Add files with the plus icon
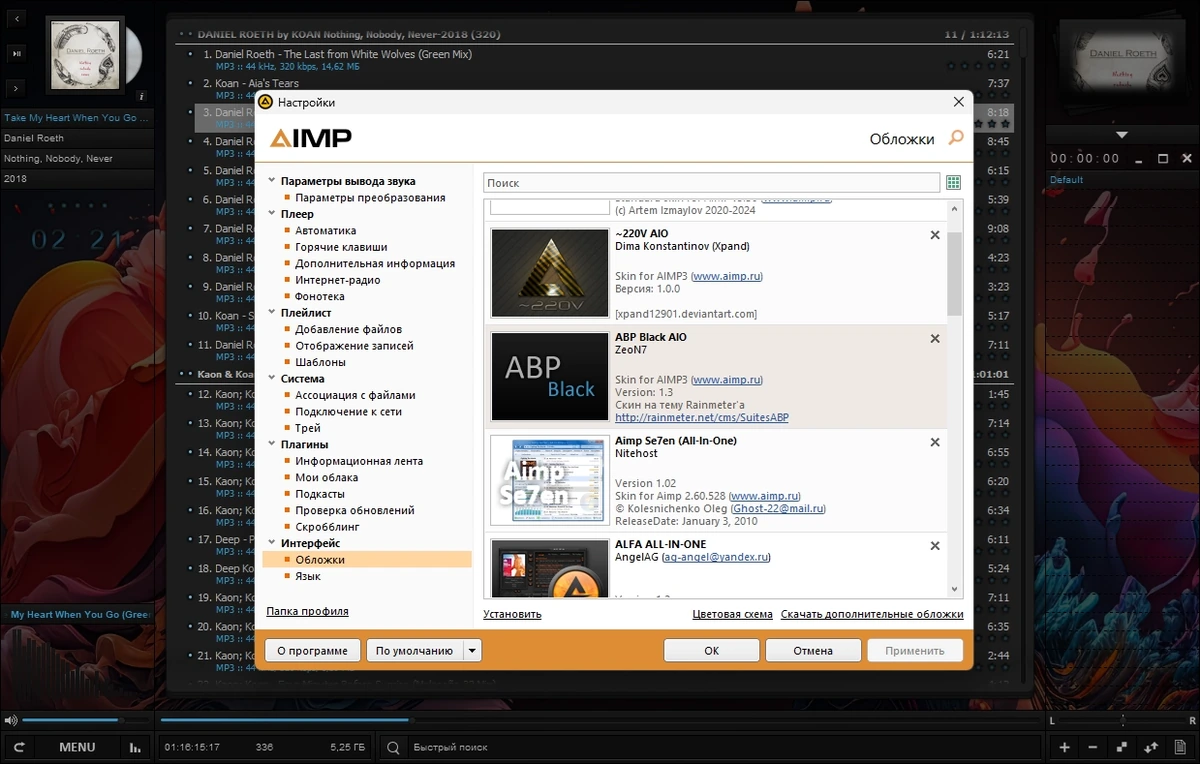The height and width of the screenshot is (764, 1200). [x=1065, y=747]
